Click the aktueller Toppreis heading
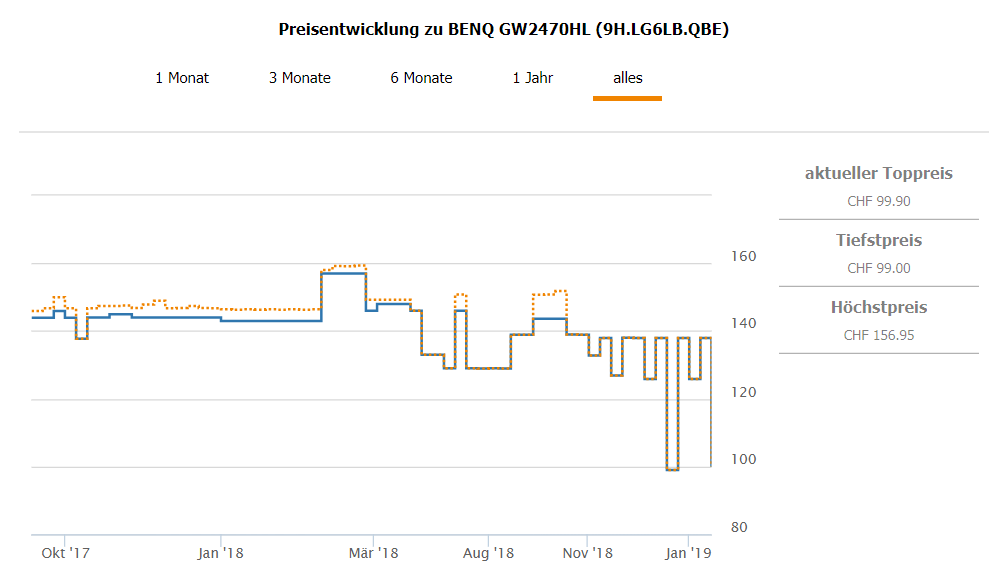 [x=879, y=174]
